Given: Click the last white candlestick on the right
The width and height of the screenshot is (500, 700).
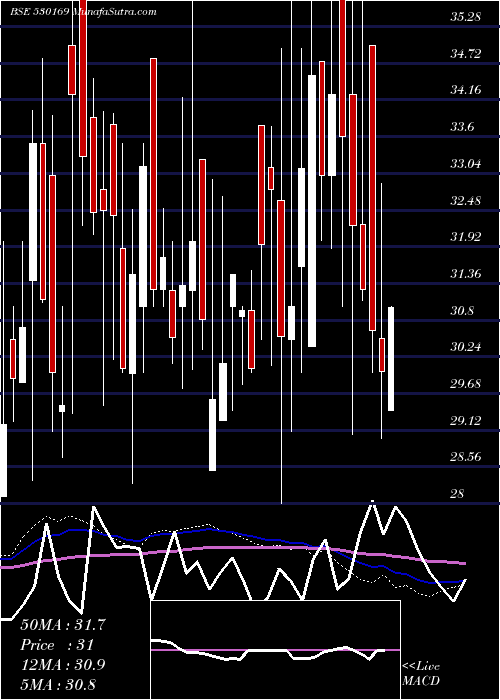Looking at the screenshot, I should pyautogui.click(x=391, y=358).
